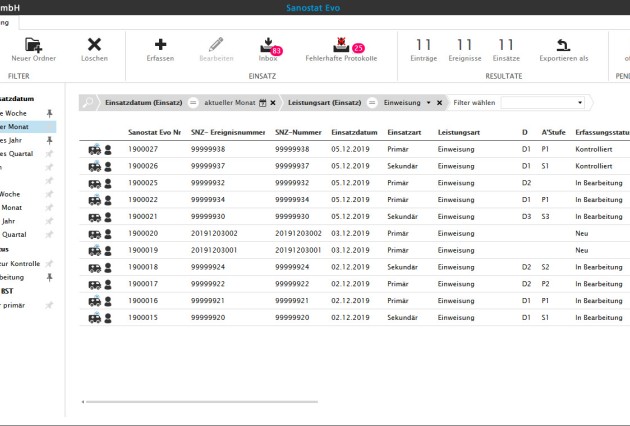Screen dimensions: 630x426
Task: Click ambulance icon in row 1900020
Action: click(x=95, y=234)
